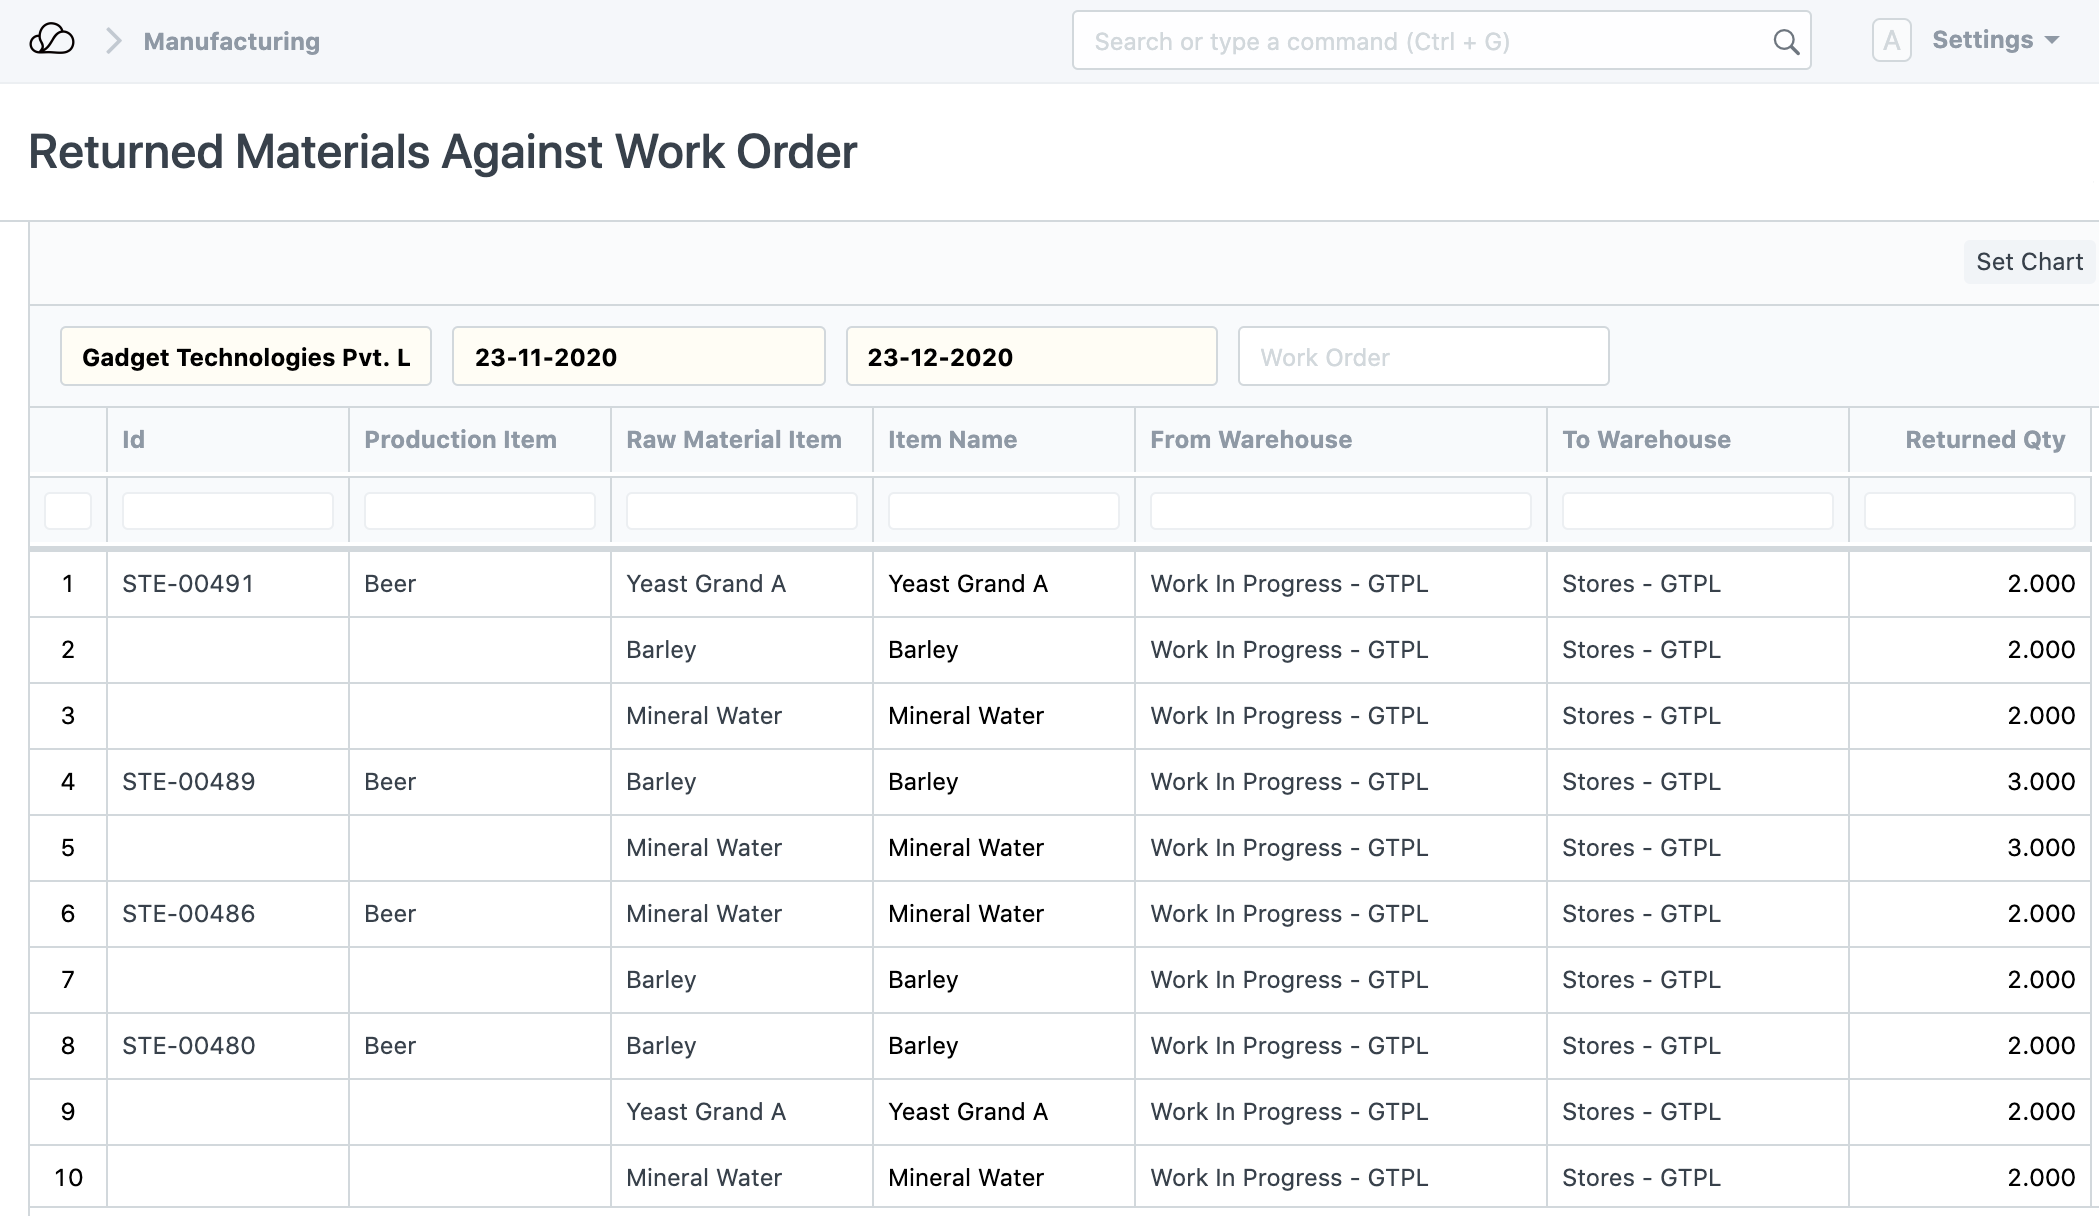This screenshot has height=1216, width=2099.
Task: Select the STE-00489 cell
Action: tap(188, 782)
